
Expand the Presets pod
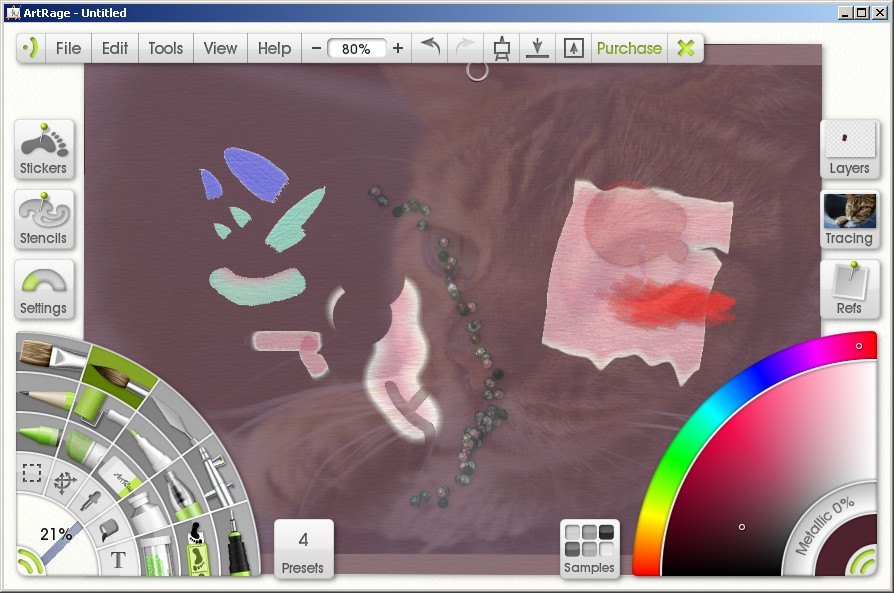pos(303,547)
